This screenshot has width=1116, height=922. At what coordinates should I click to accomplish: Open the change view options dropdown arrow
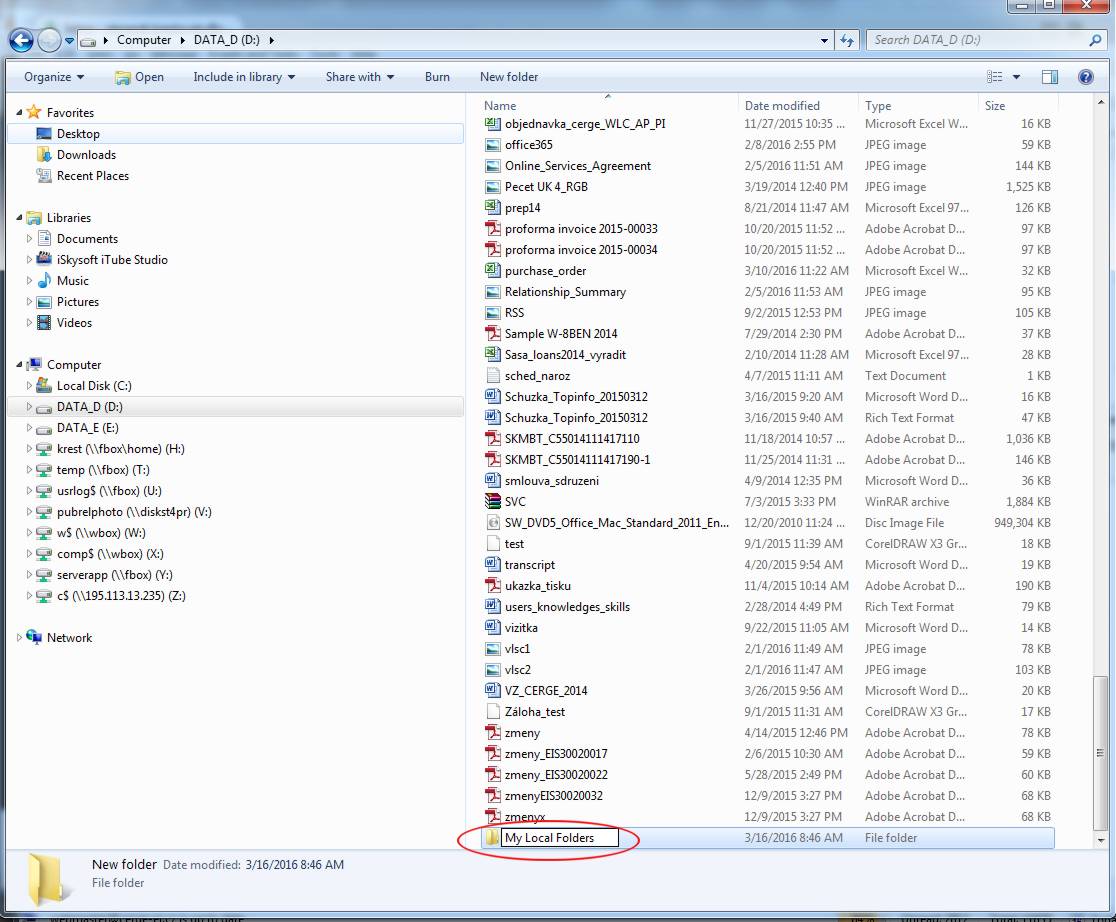click(1016, 77)
